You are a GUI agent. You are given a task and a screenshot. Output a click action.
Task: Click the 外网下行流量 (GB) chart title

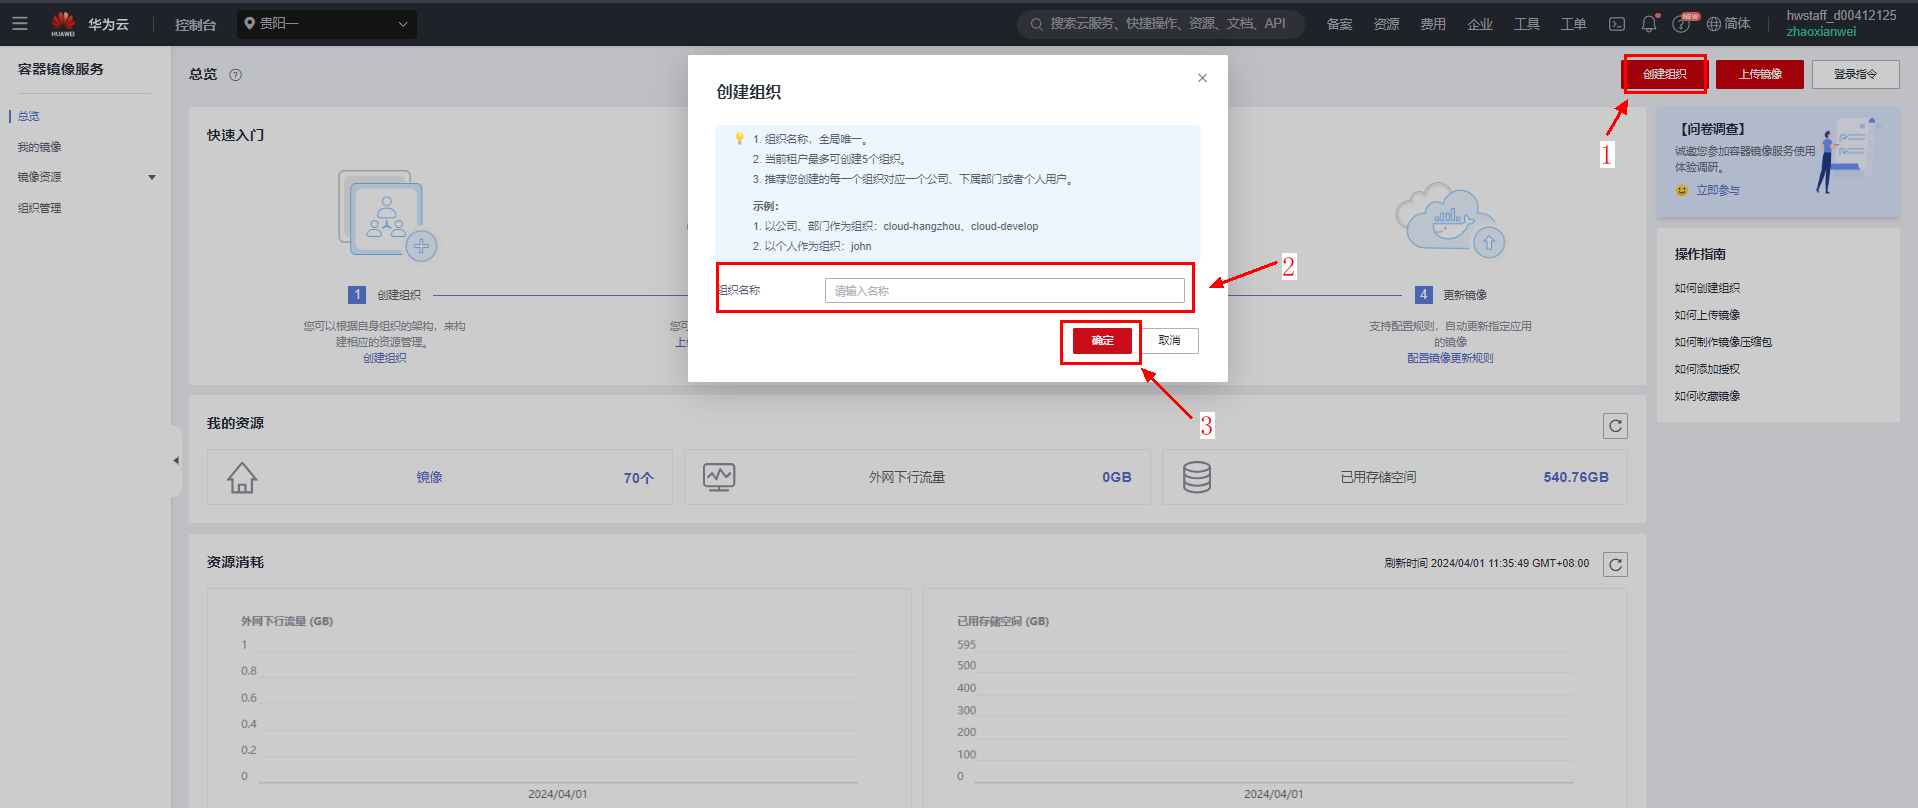[287, 621]
